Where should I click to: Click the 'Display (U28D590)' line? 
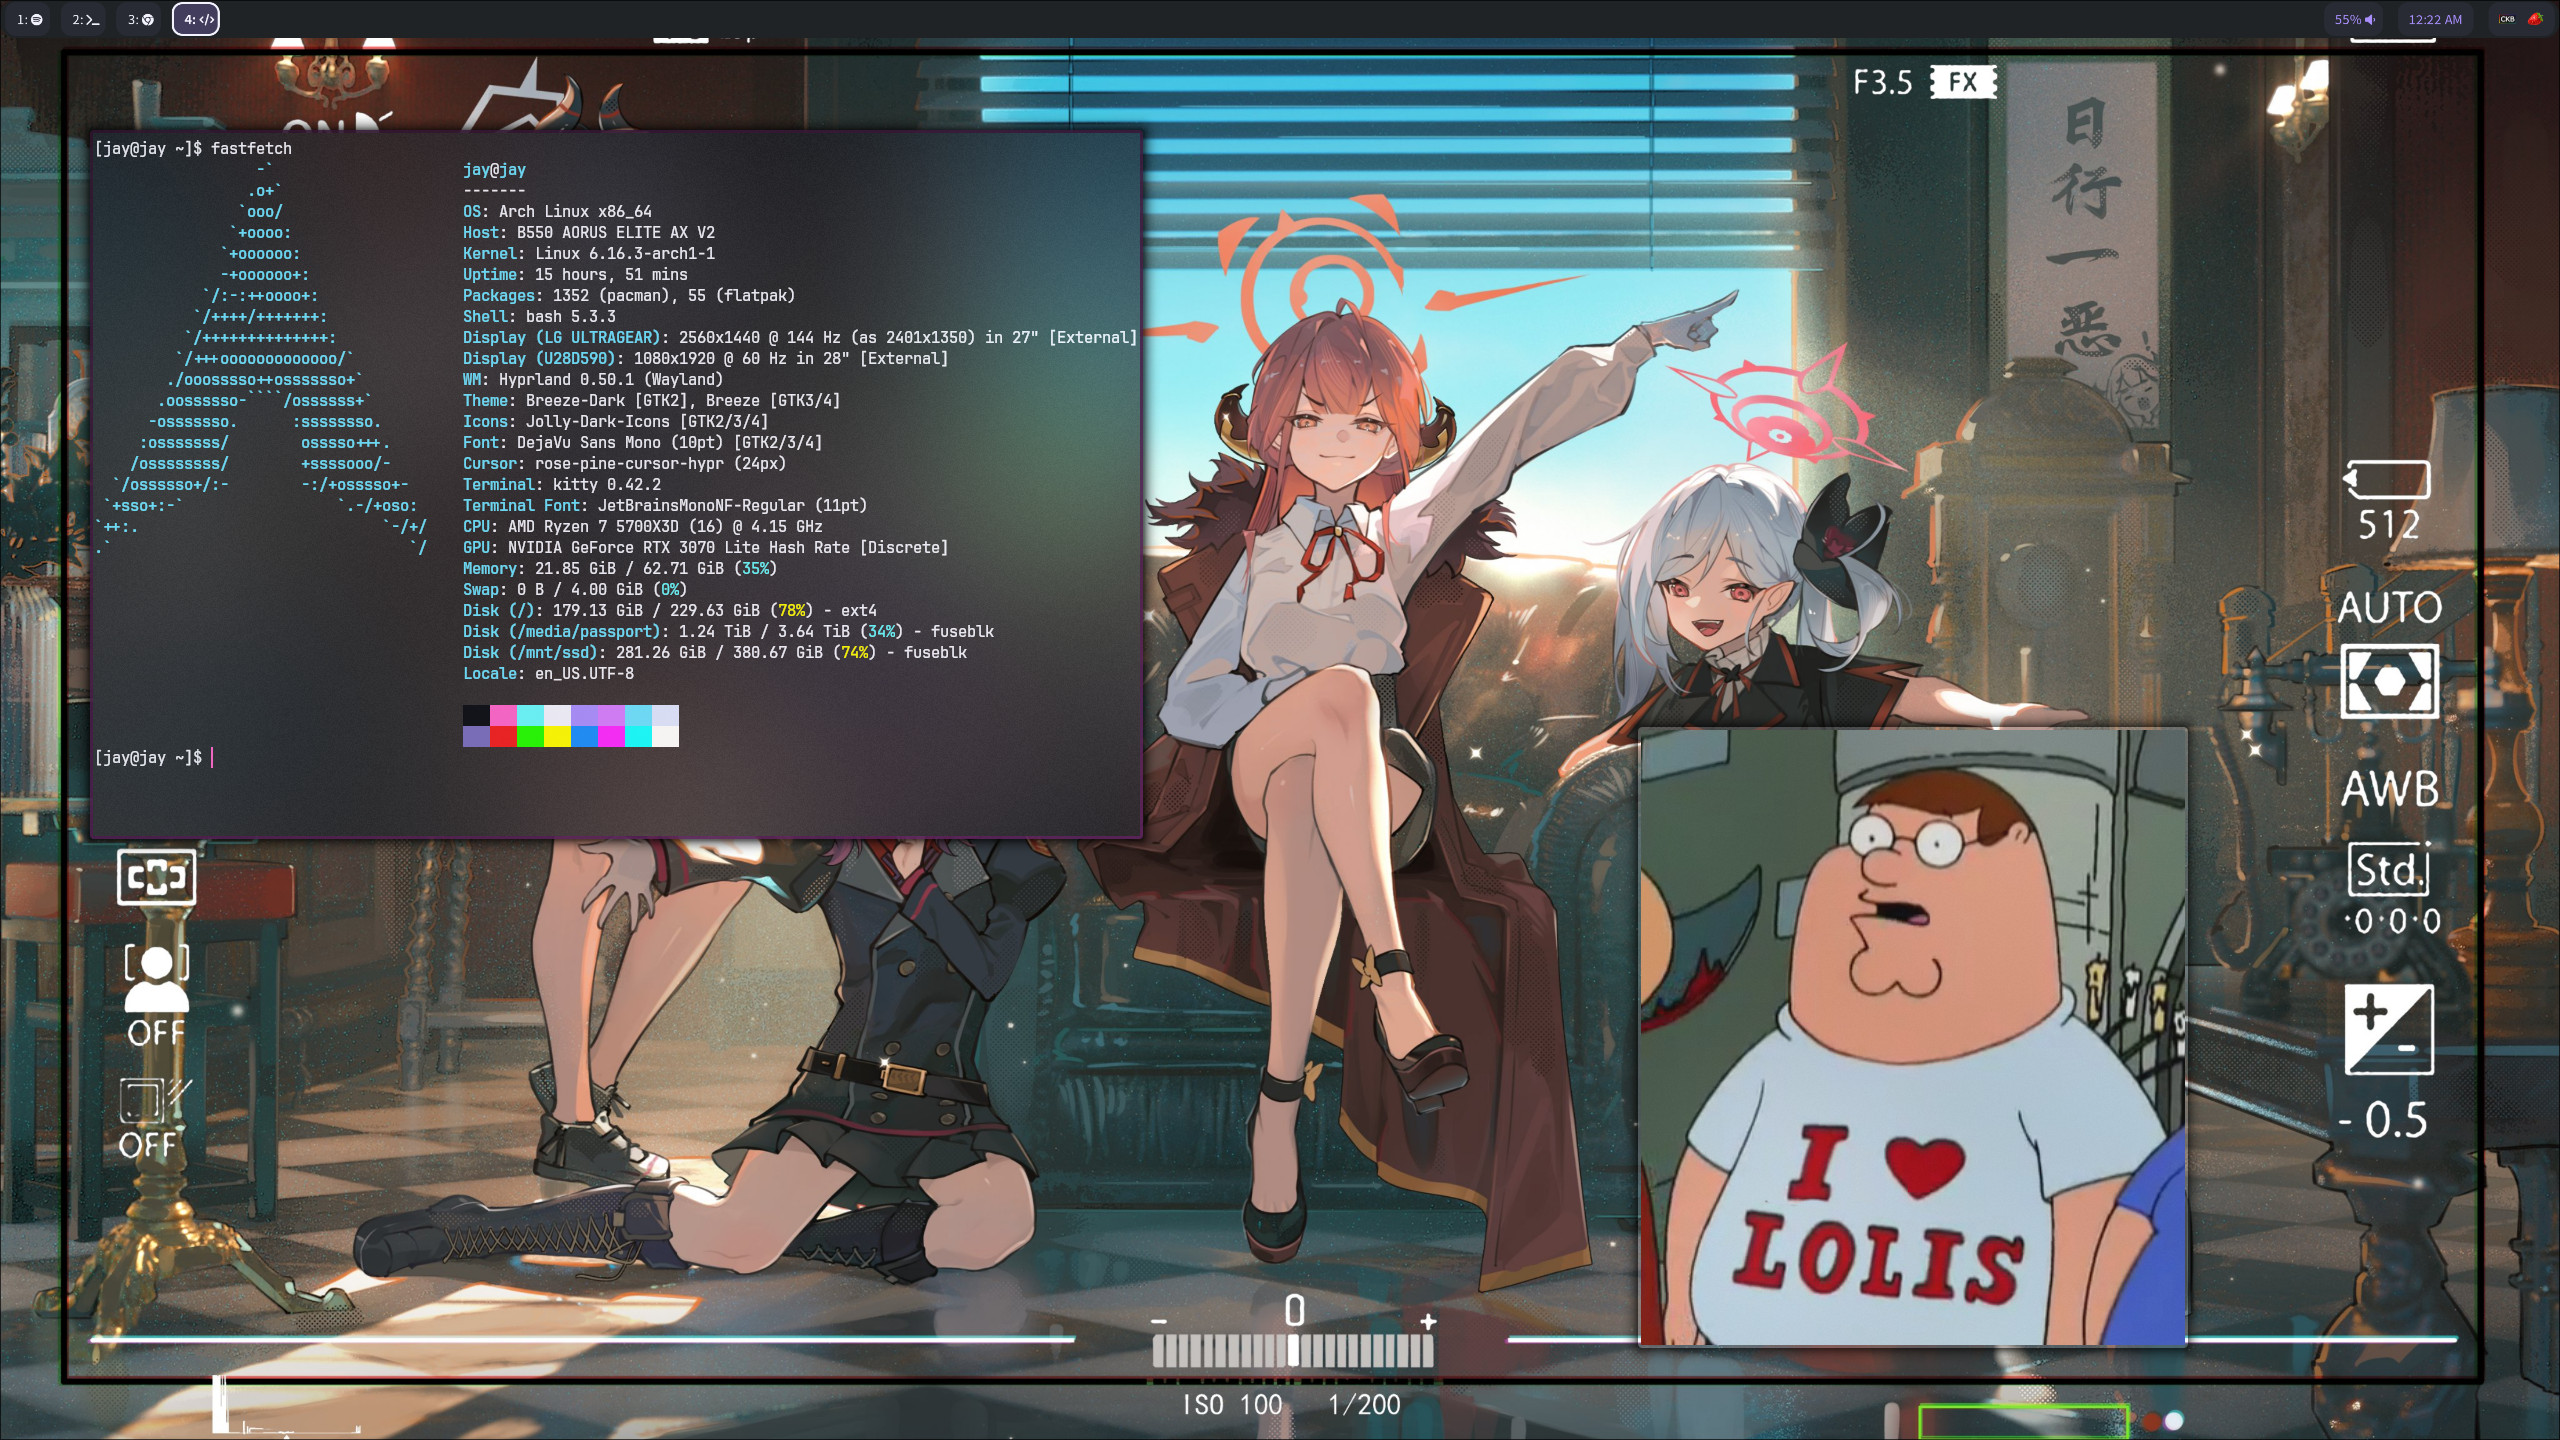tap(705, 358)
